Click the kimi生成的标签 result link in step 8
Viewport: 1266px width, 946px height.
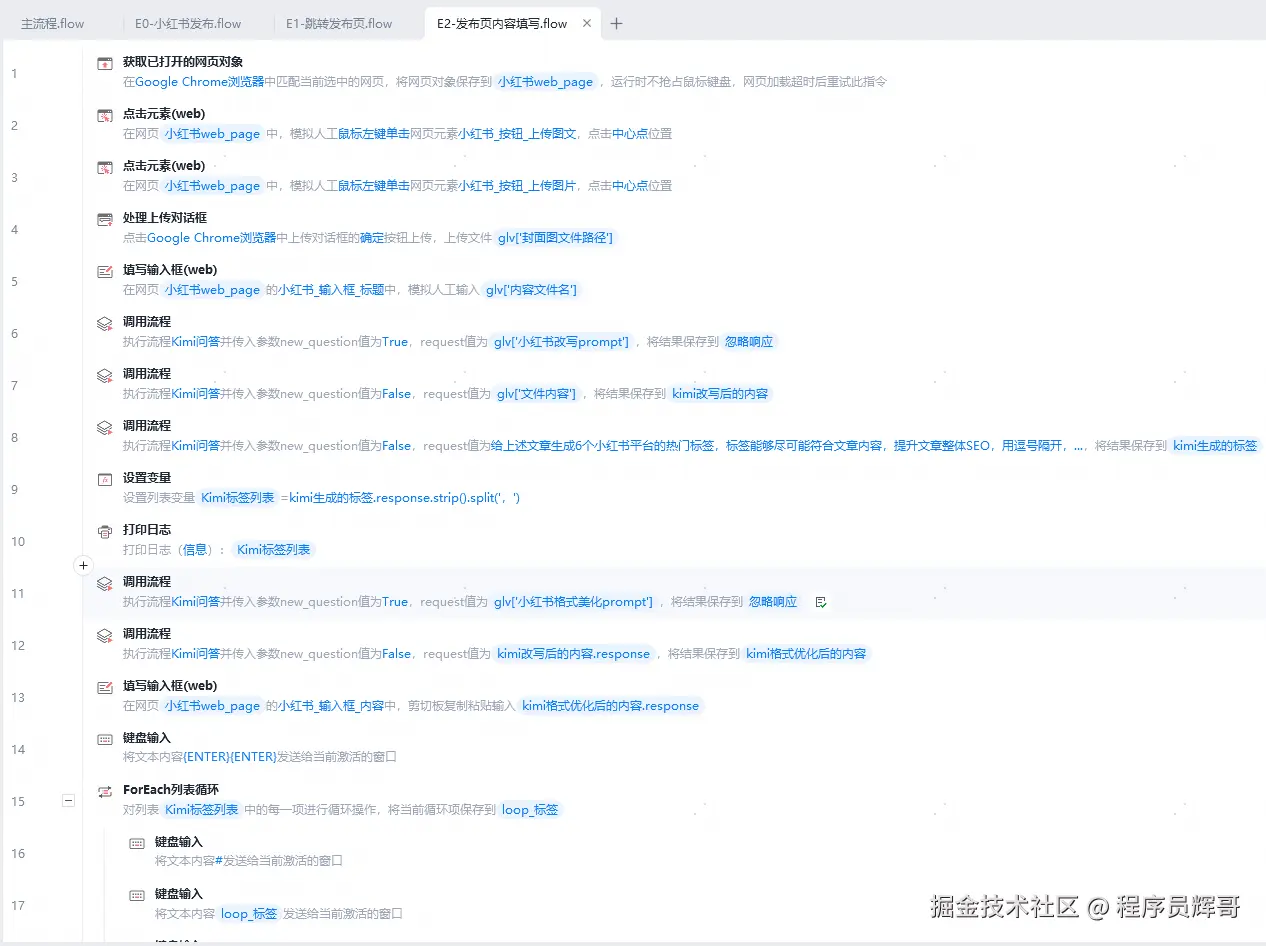point(1215,445)
